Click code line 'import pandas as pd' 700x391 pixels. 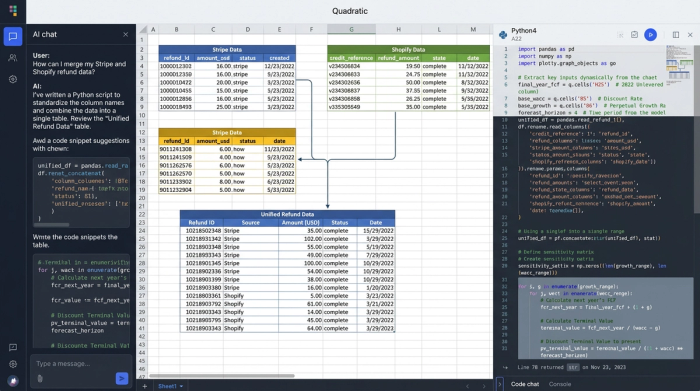546,49
